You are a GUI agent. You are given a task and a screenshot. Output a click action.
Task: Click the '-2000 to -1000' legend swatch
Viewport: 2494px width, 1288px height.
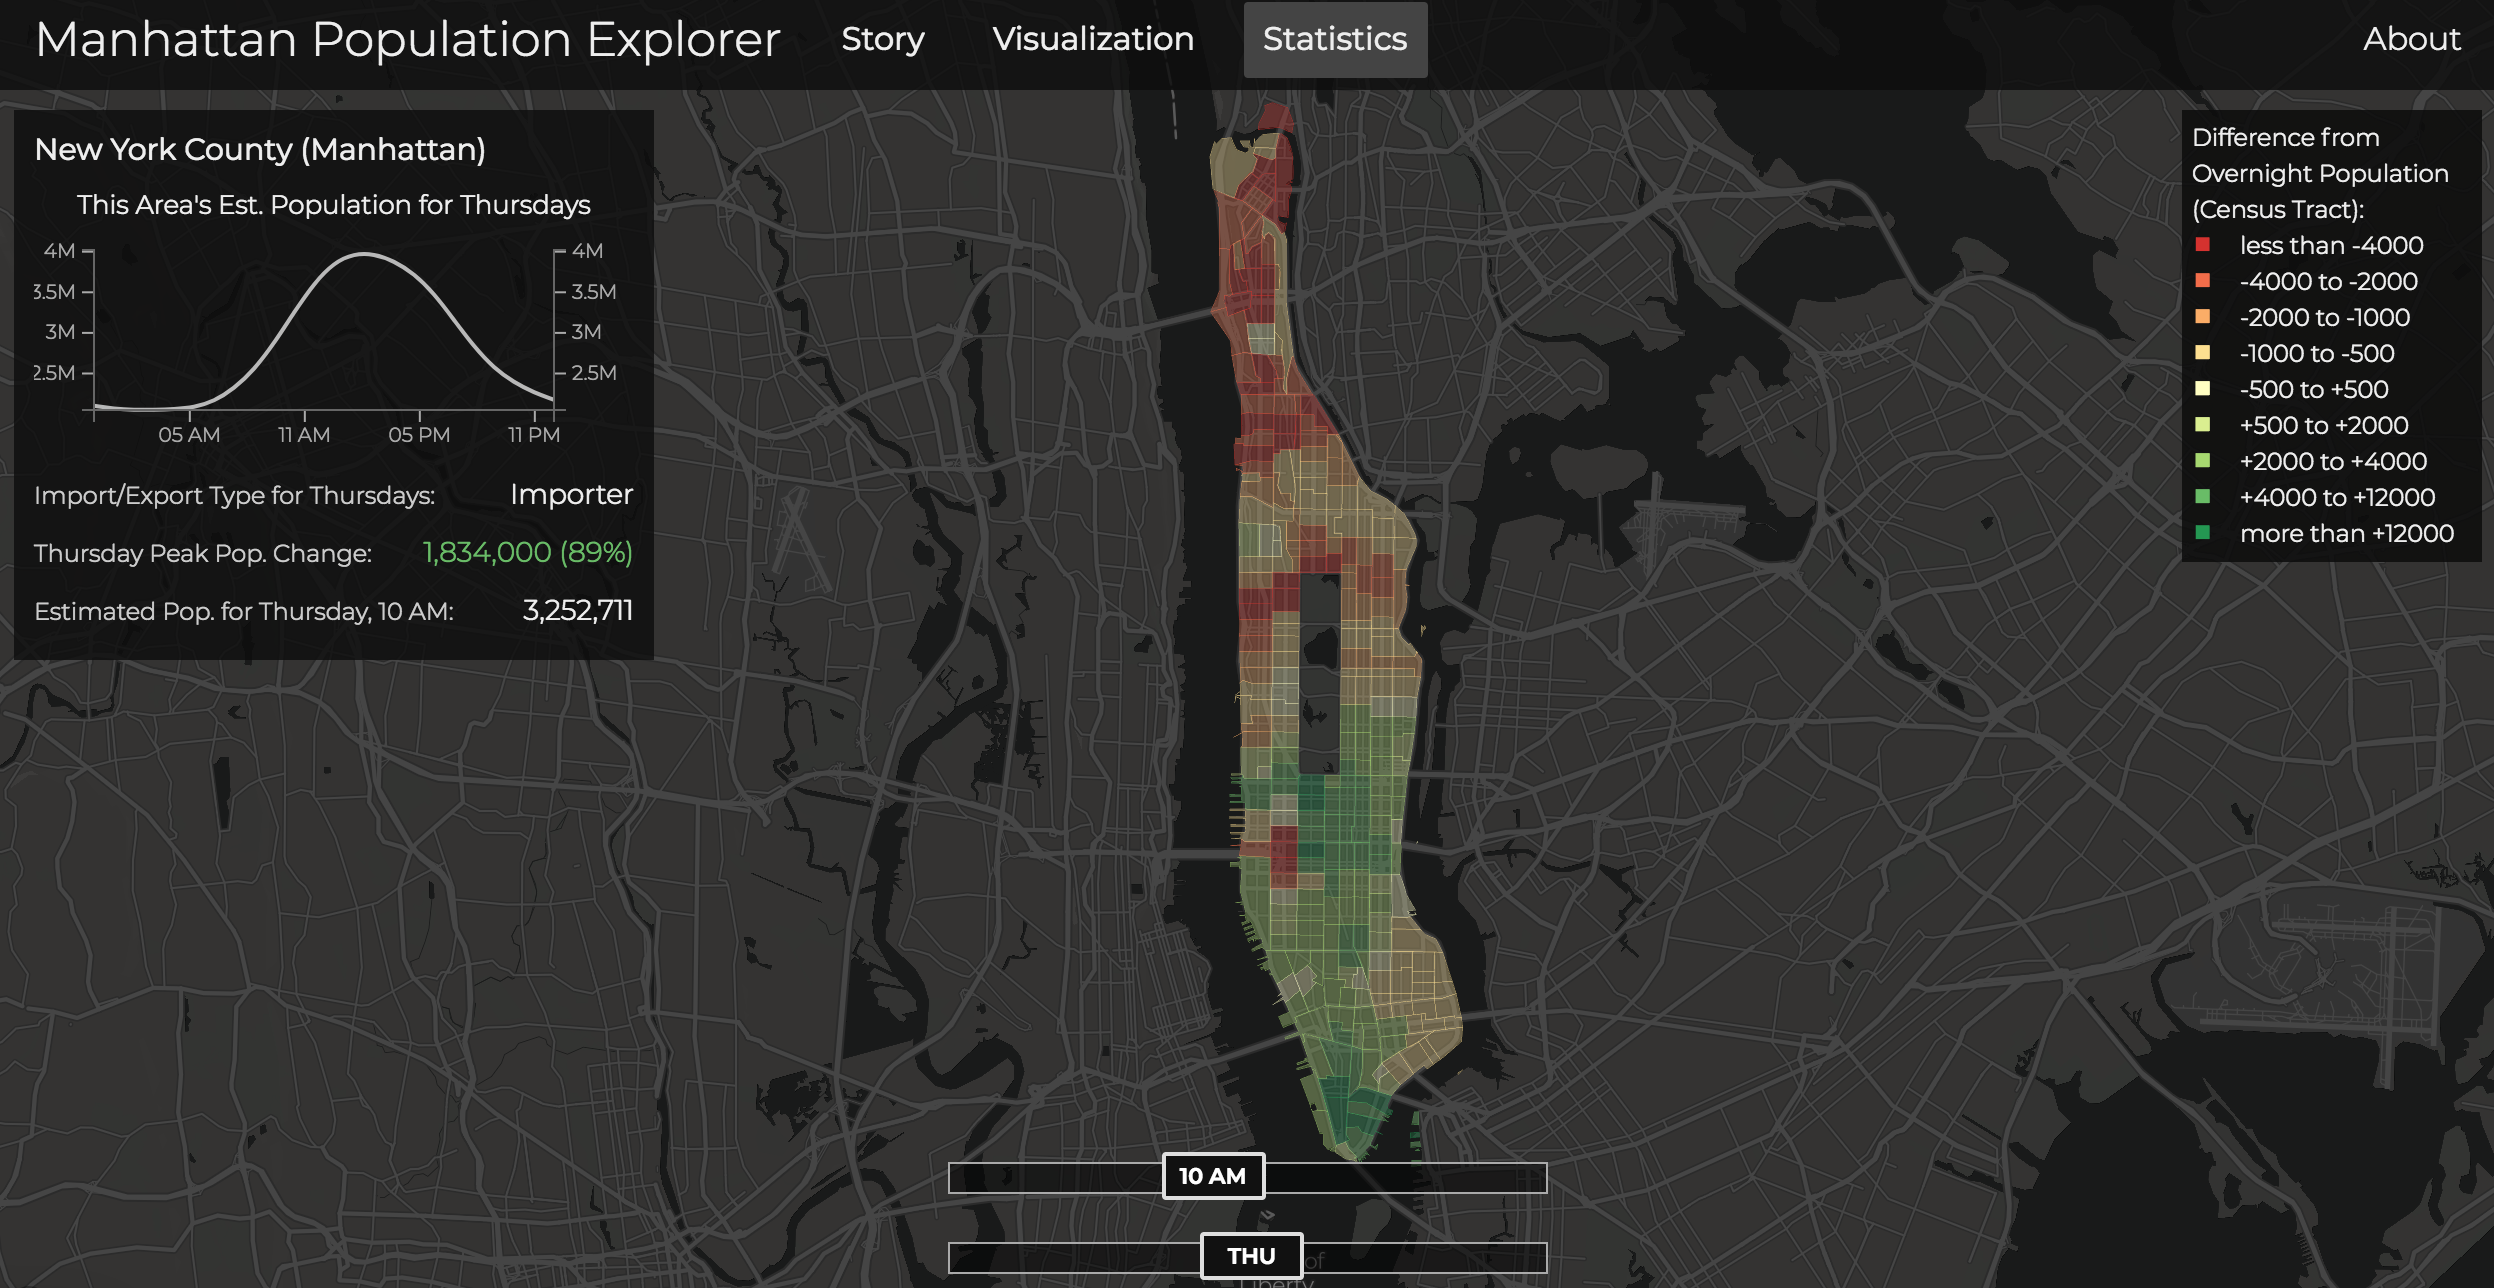tap(2202, 317)
